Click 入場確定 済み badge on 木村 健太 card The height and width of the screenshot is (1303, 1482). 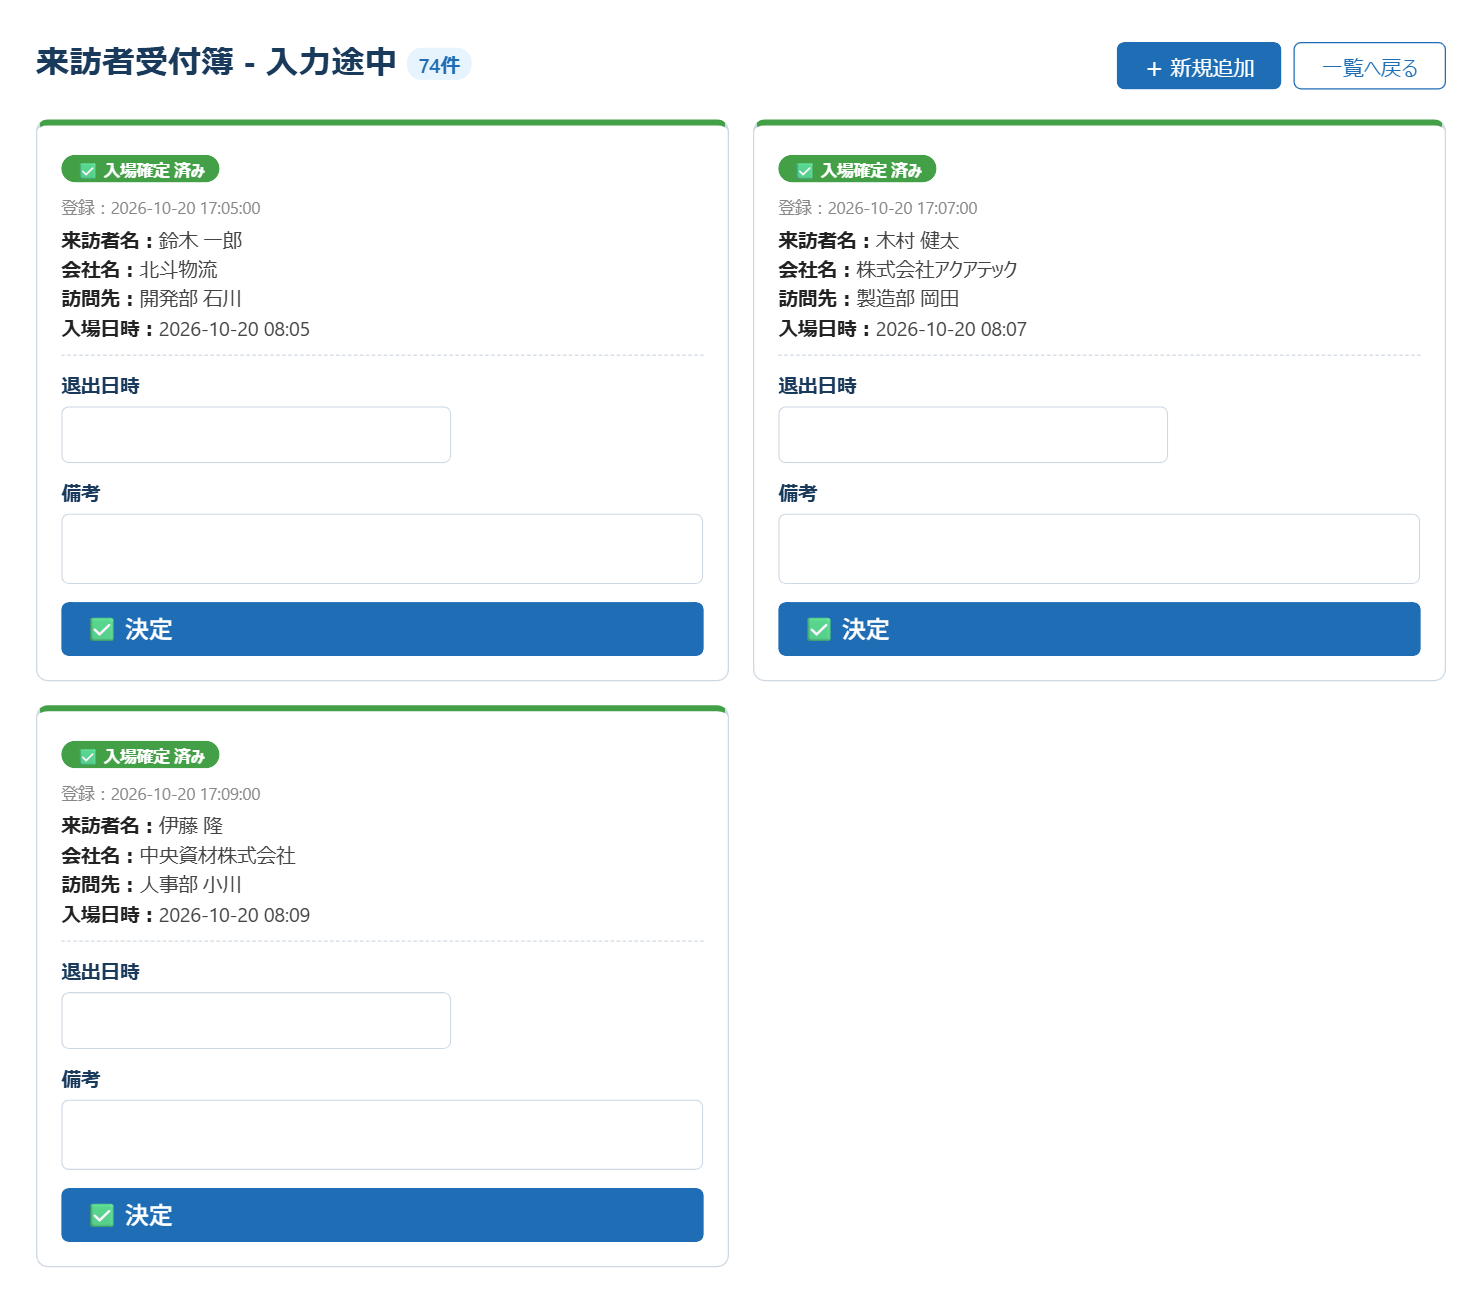(x=857, y=170)
